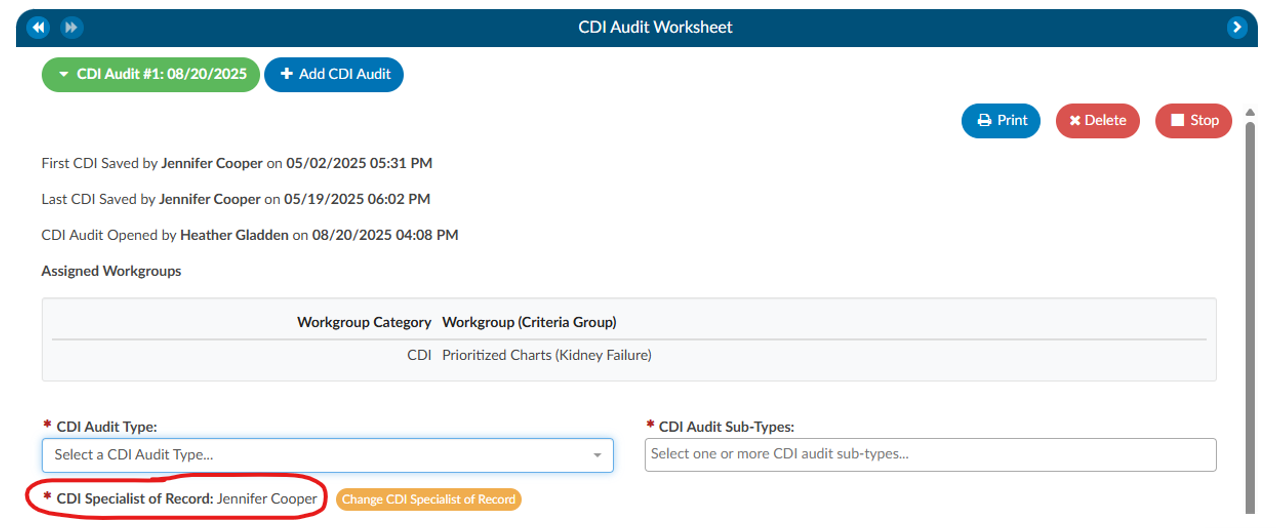Click the 'CDI Specialist of Record: Jennifer Cooper' text

pyautogui.click(x=187, y=498)
